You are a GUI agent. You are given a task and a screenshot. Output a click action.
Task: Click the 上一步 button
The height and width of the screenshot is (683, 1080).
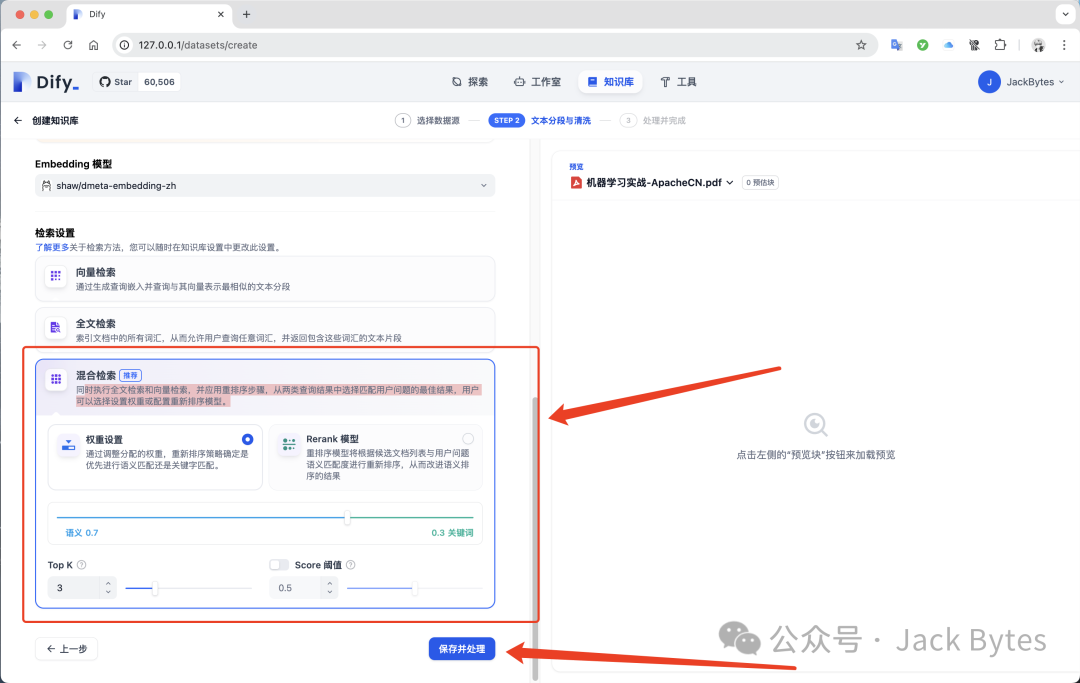pos(66,649)
